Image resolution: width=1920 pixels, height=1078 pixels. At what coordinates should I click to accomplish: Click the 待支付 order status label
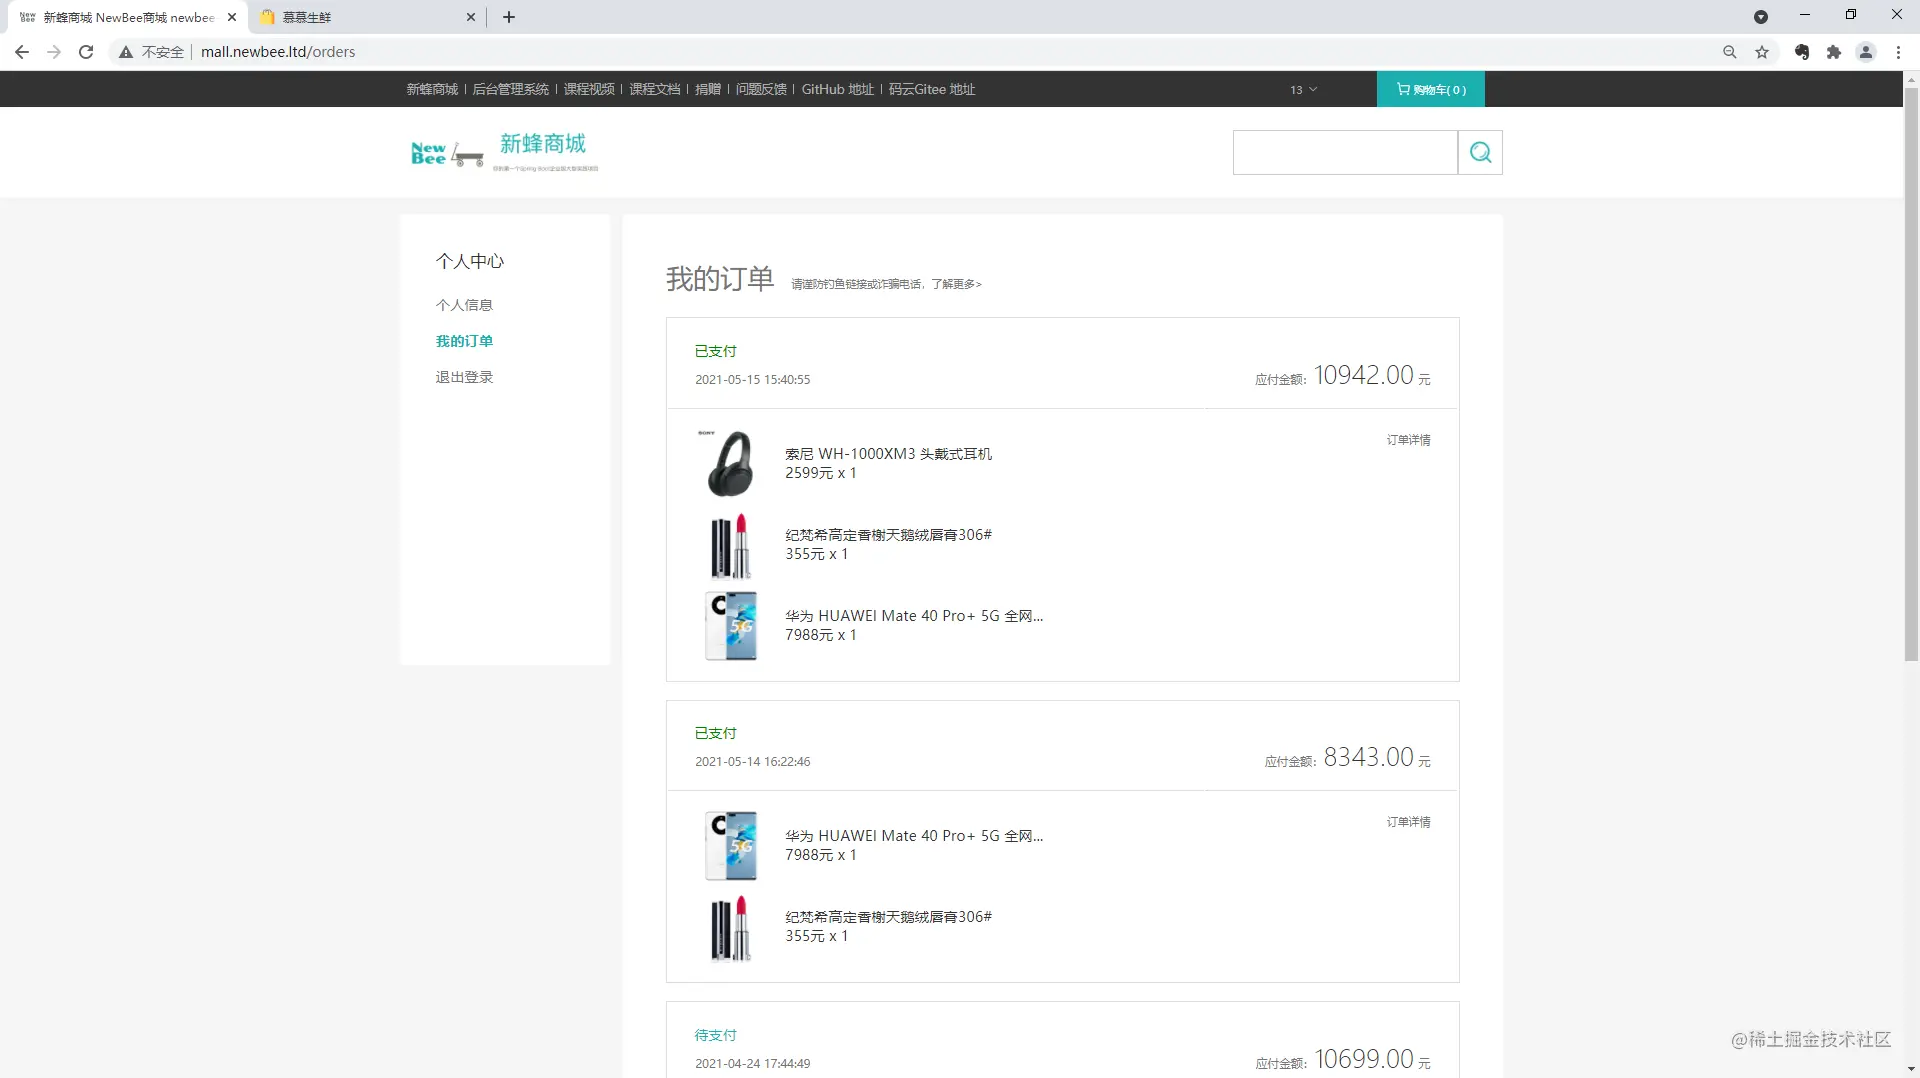[x=715, y=1035]
